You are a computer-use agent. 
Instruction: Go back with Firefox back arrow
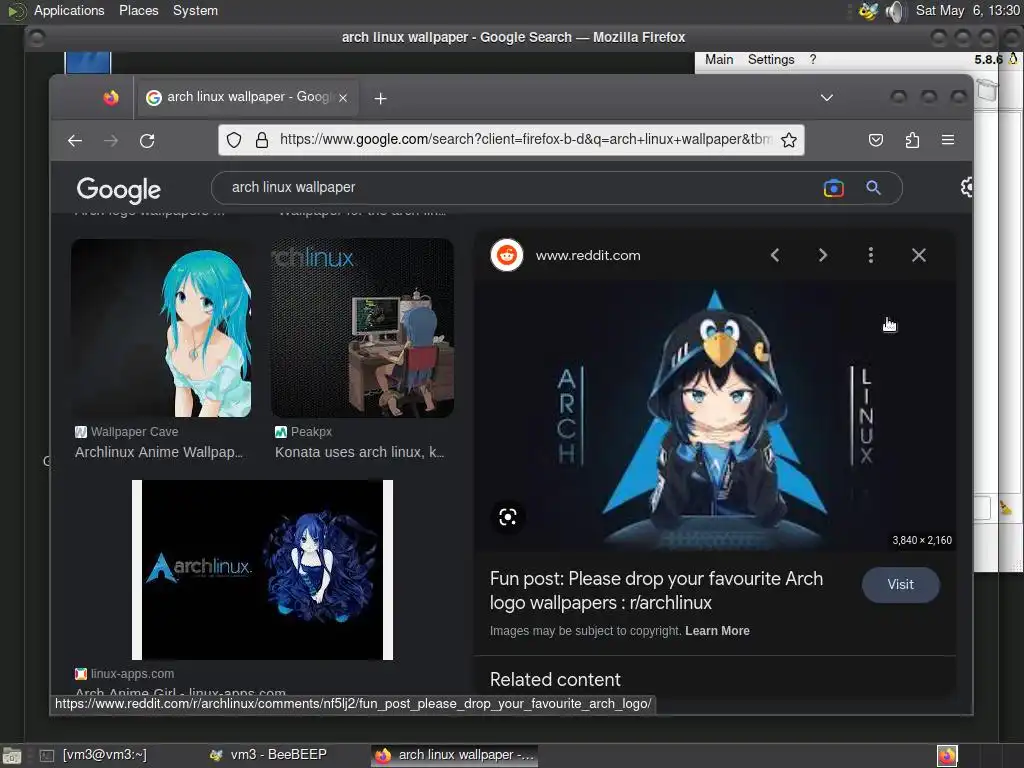click(x=75, y=140)
